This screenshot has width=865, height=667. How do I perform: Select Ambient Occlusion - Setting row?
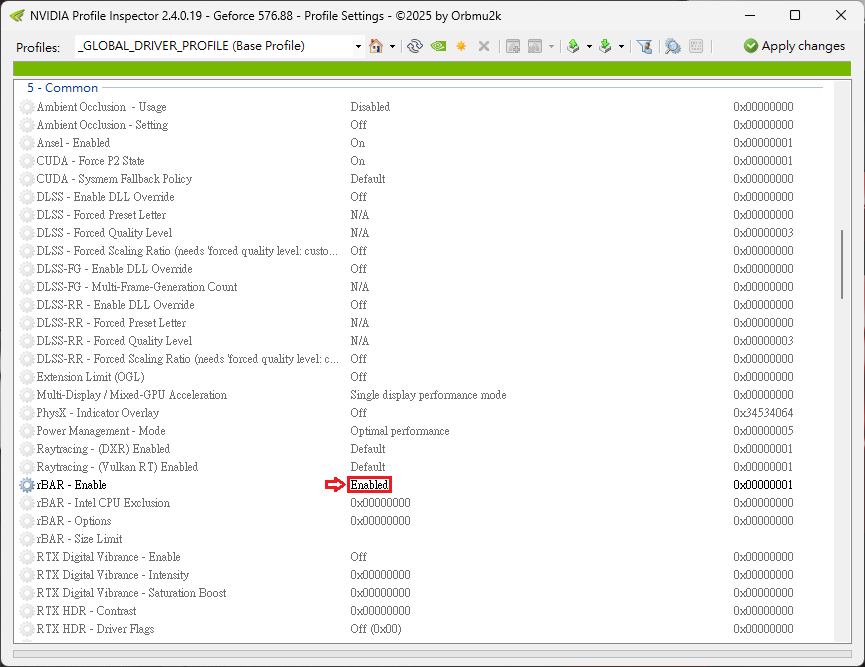coord(425,125)
